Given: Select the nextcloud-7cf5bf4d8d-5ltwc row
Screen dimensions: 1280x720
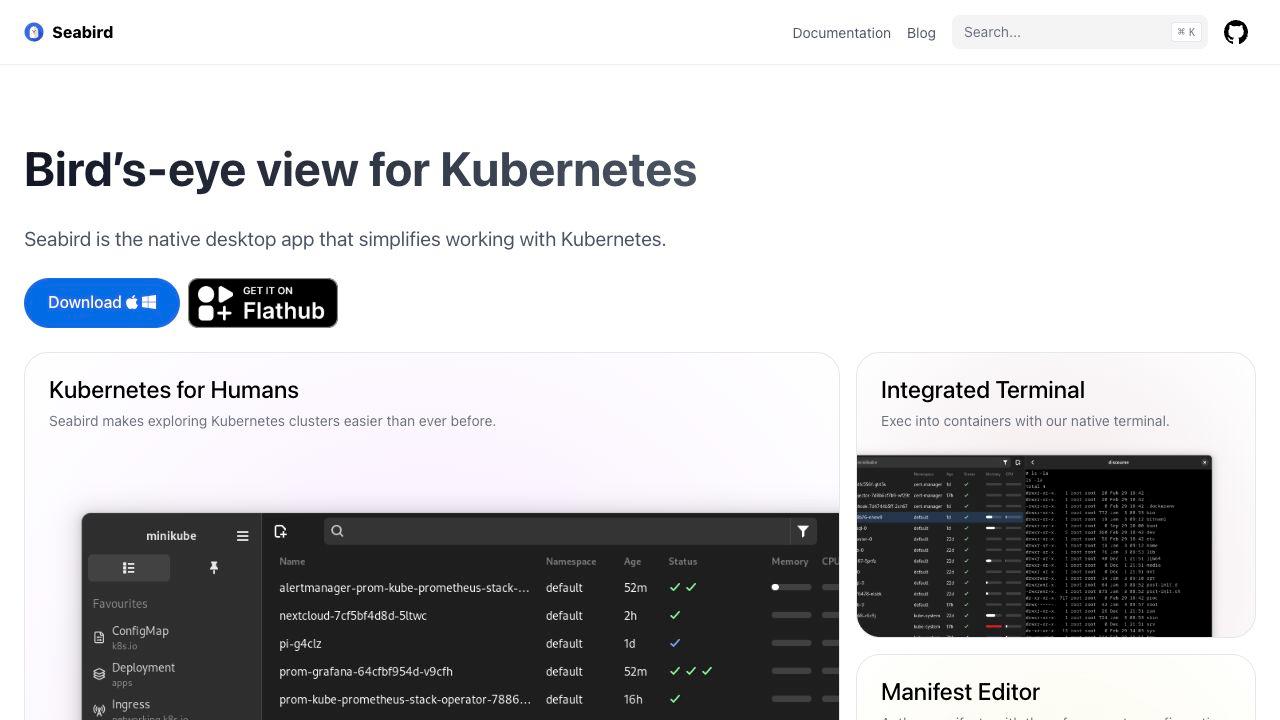Looking at the screenshot, I should [551, 616].
